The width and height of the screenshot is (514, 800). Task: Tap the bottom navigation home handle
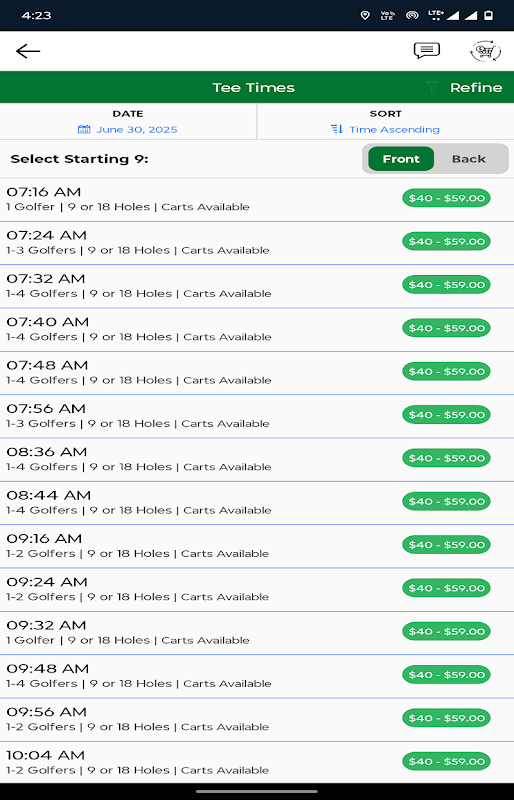[x=257, y=791]
